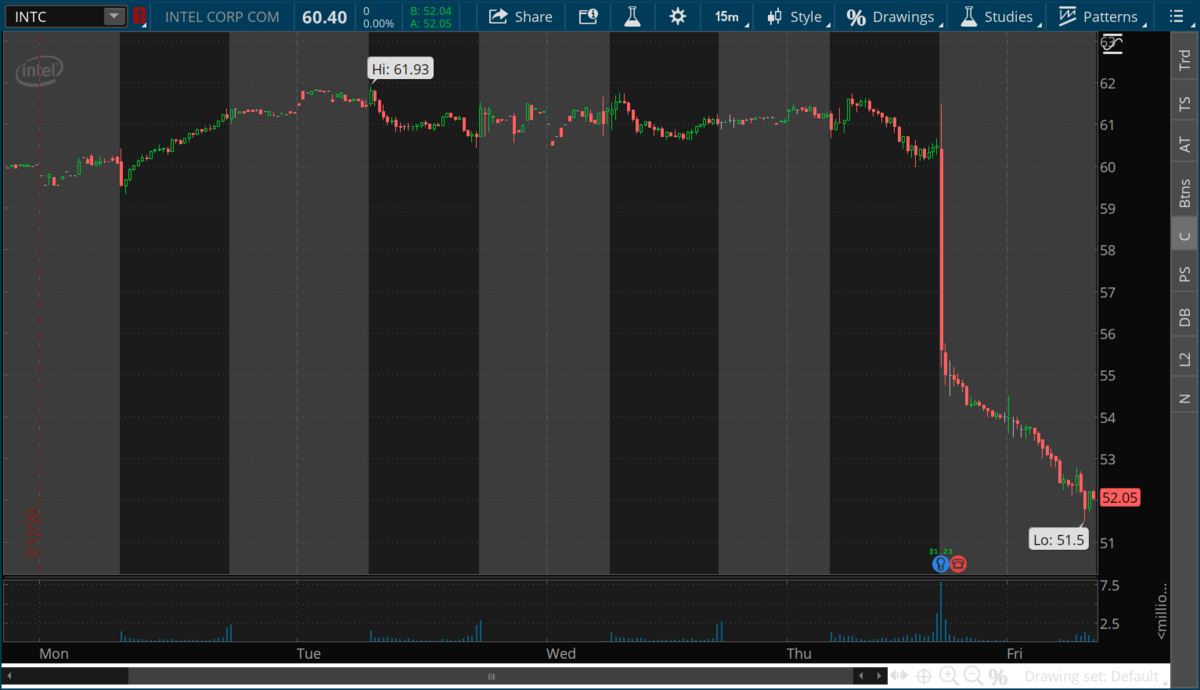Screen dimensions: 1200x690
Task: Click the Wed date axis label
Action: (561, 653)
